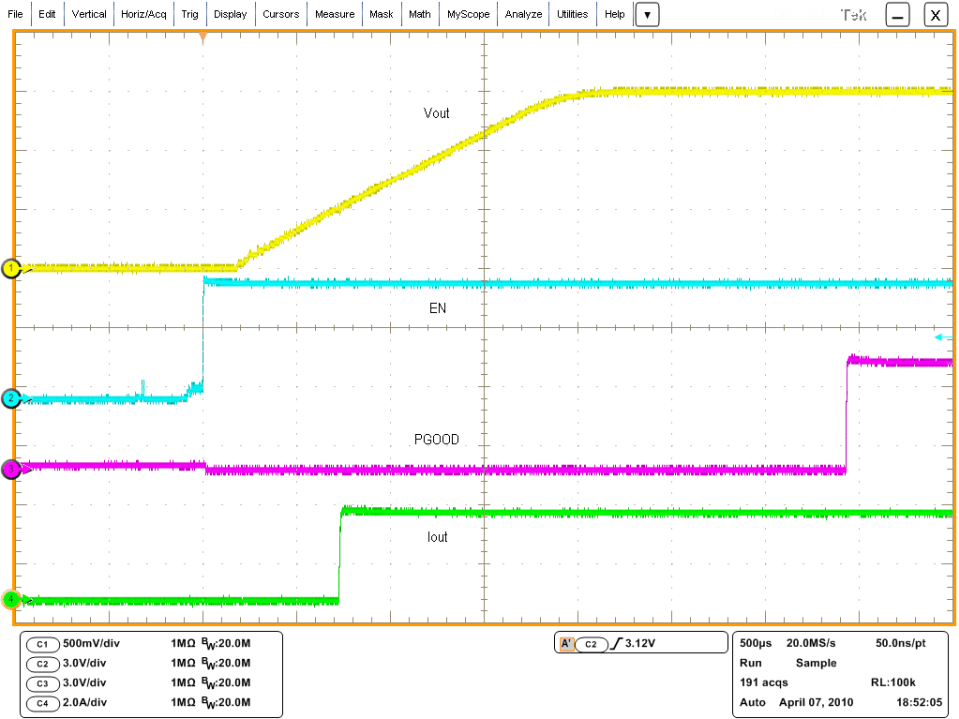Open the Horiz/Acq menu

143,14
